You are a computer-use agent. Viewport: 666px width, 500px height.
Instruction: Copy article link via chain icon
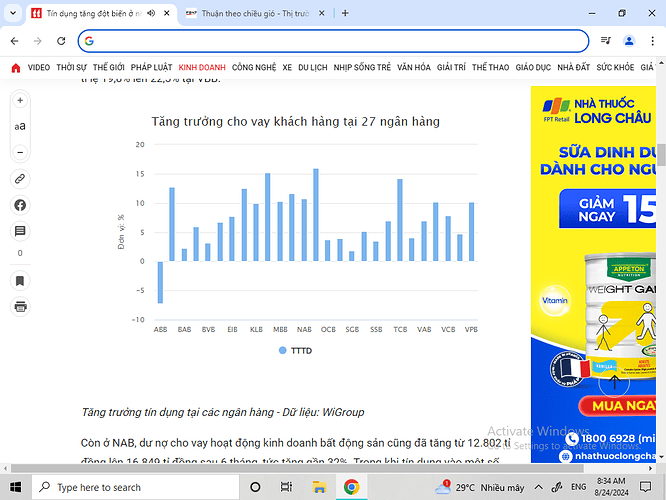[x=20, y=179]
